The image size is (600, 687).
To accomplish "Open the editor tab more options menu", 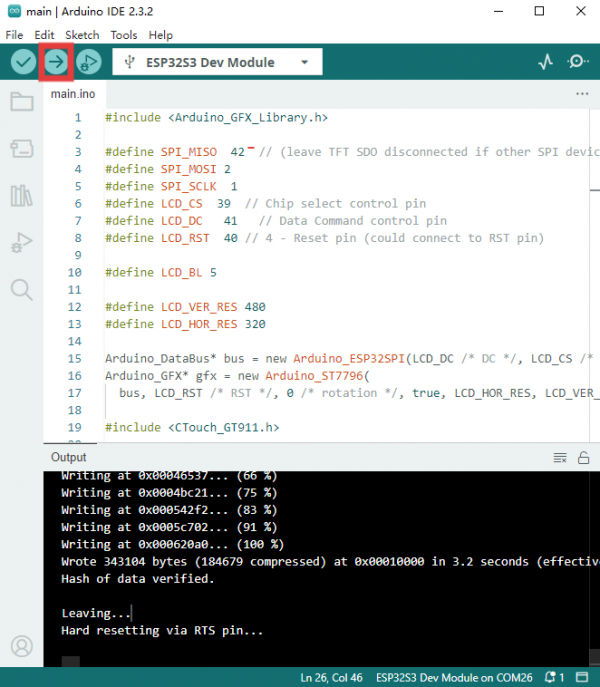I will (582, 94).
